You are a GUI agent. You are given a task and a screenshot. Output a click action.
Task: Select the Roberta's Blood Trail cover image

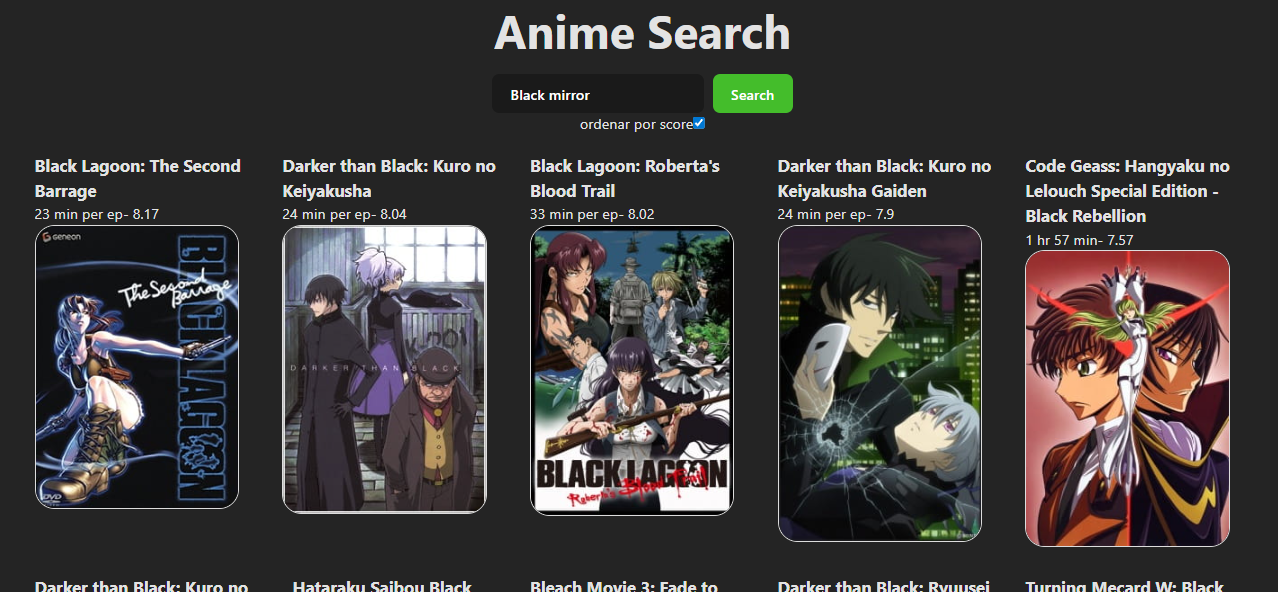point(632,370)
